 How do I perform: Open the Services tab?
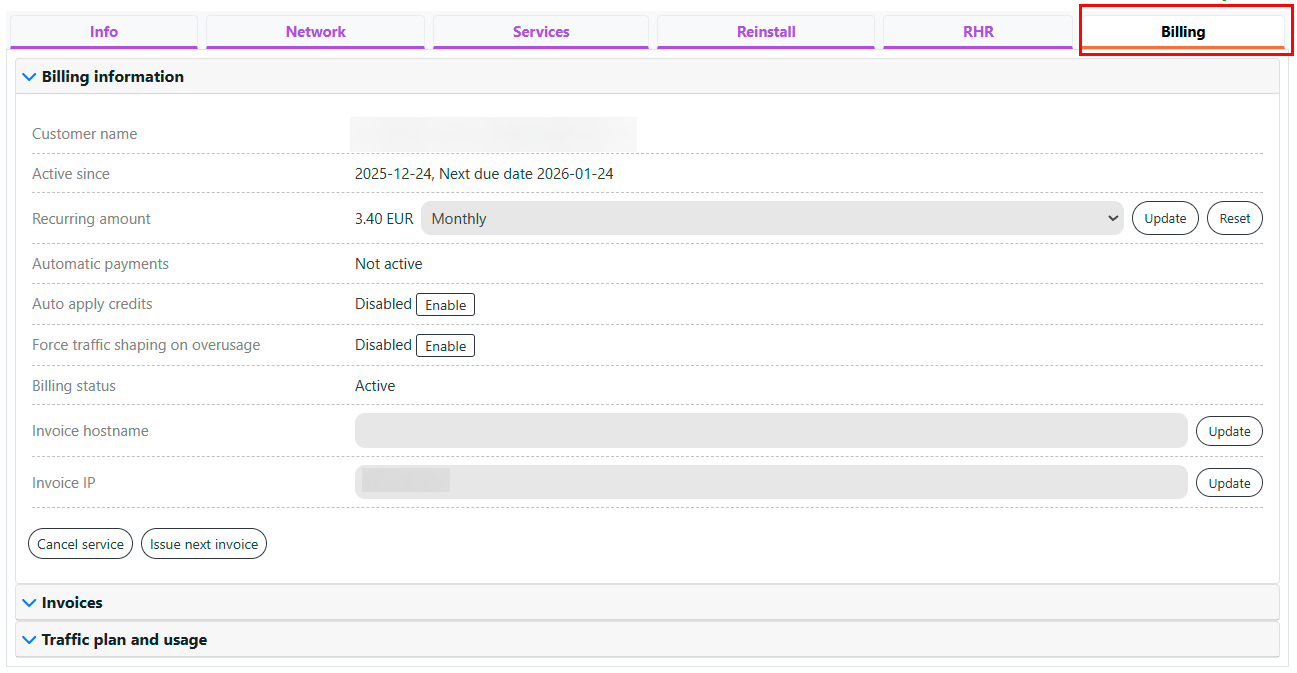(541, 32)
